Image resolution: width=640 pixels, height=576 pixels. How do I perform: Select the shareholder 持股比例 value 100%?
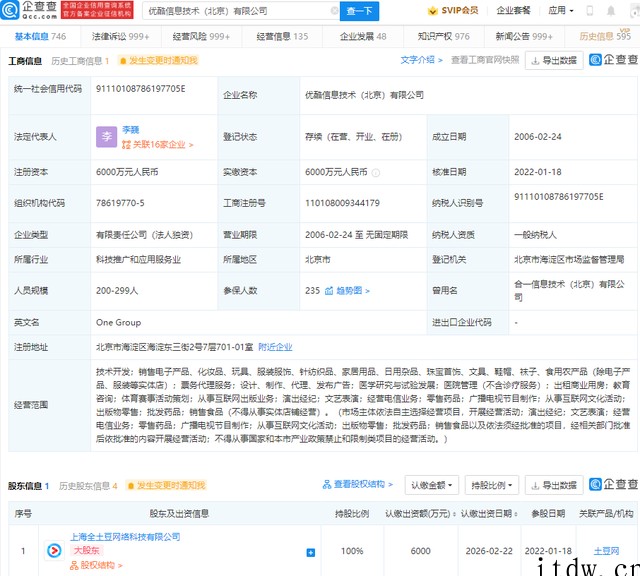pos(352,551)
